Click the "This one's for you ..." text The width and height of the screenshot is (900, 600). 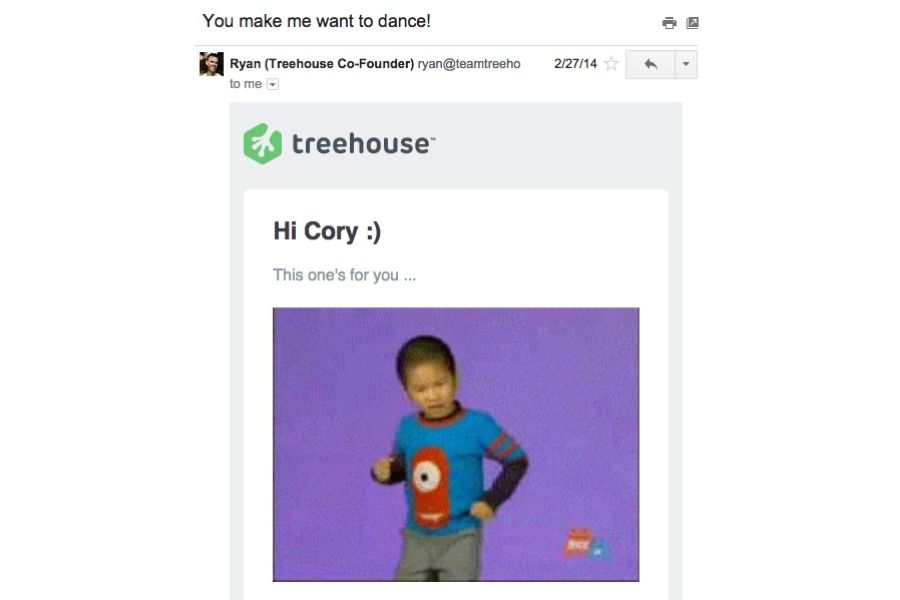[x=344, y=275]
